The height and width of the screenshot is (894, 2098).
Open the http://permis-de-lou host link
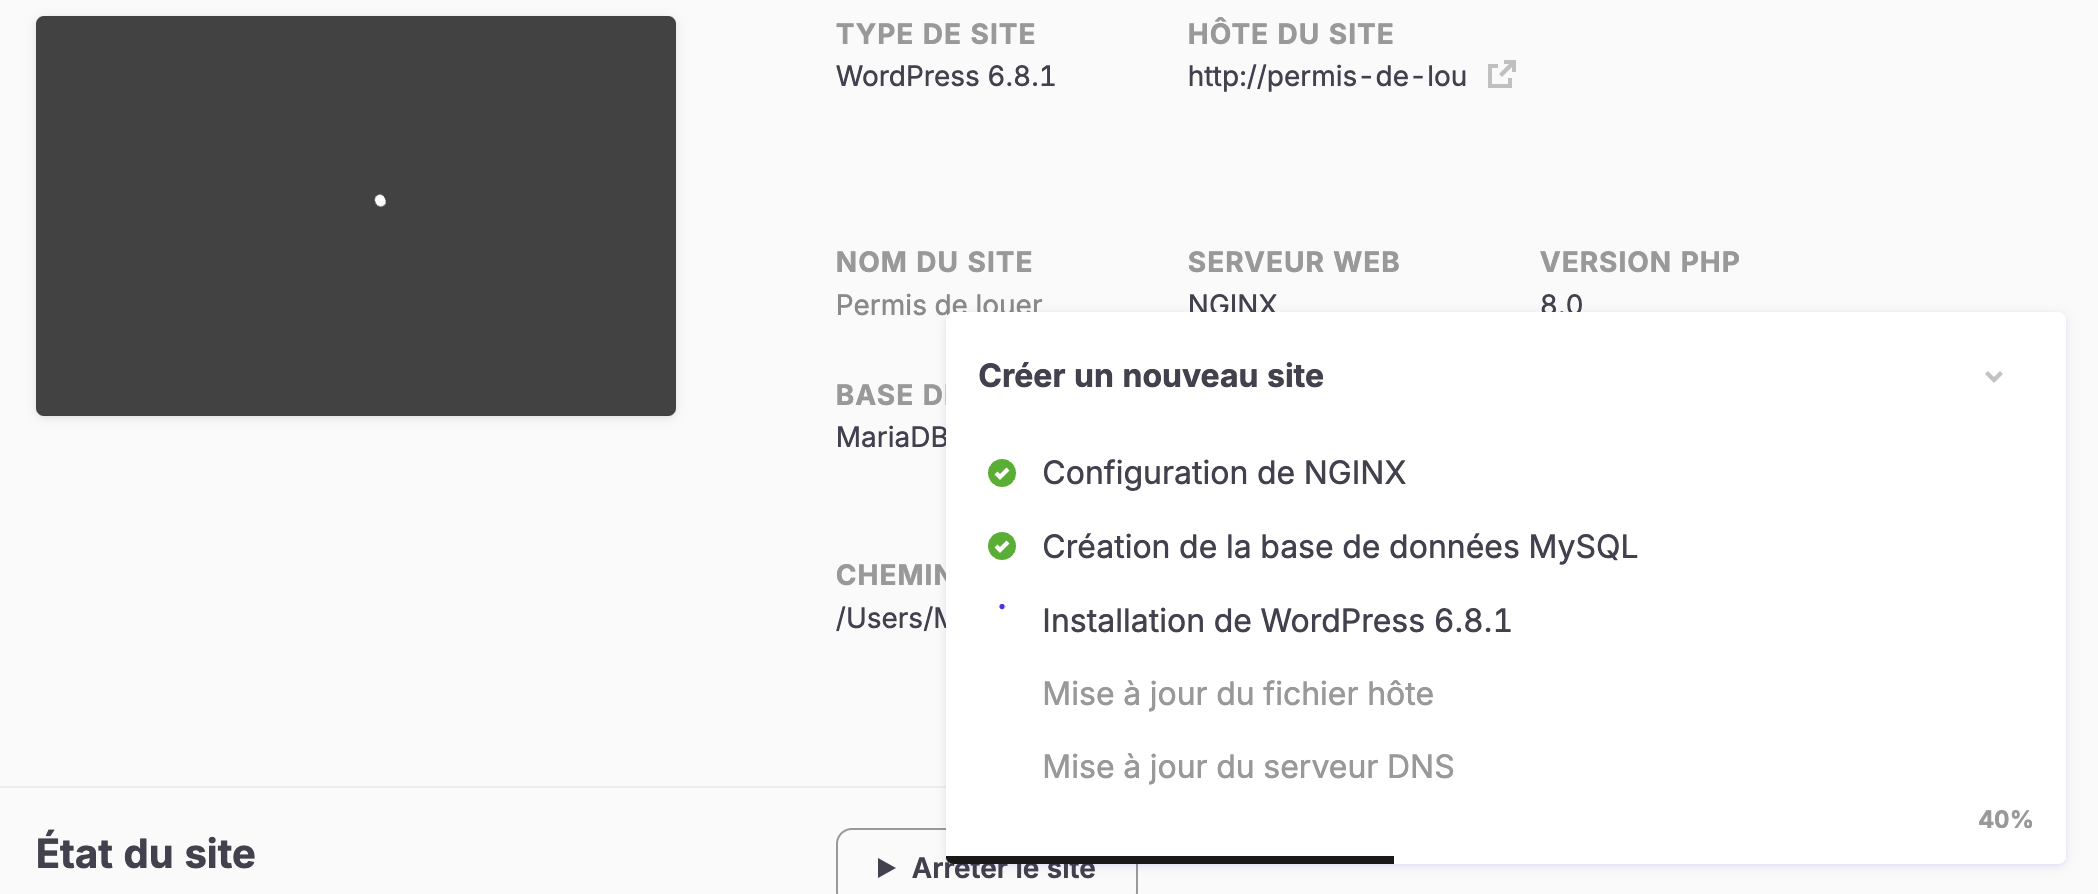click(1326, 76)
